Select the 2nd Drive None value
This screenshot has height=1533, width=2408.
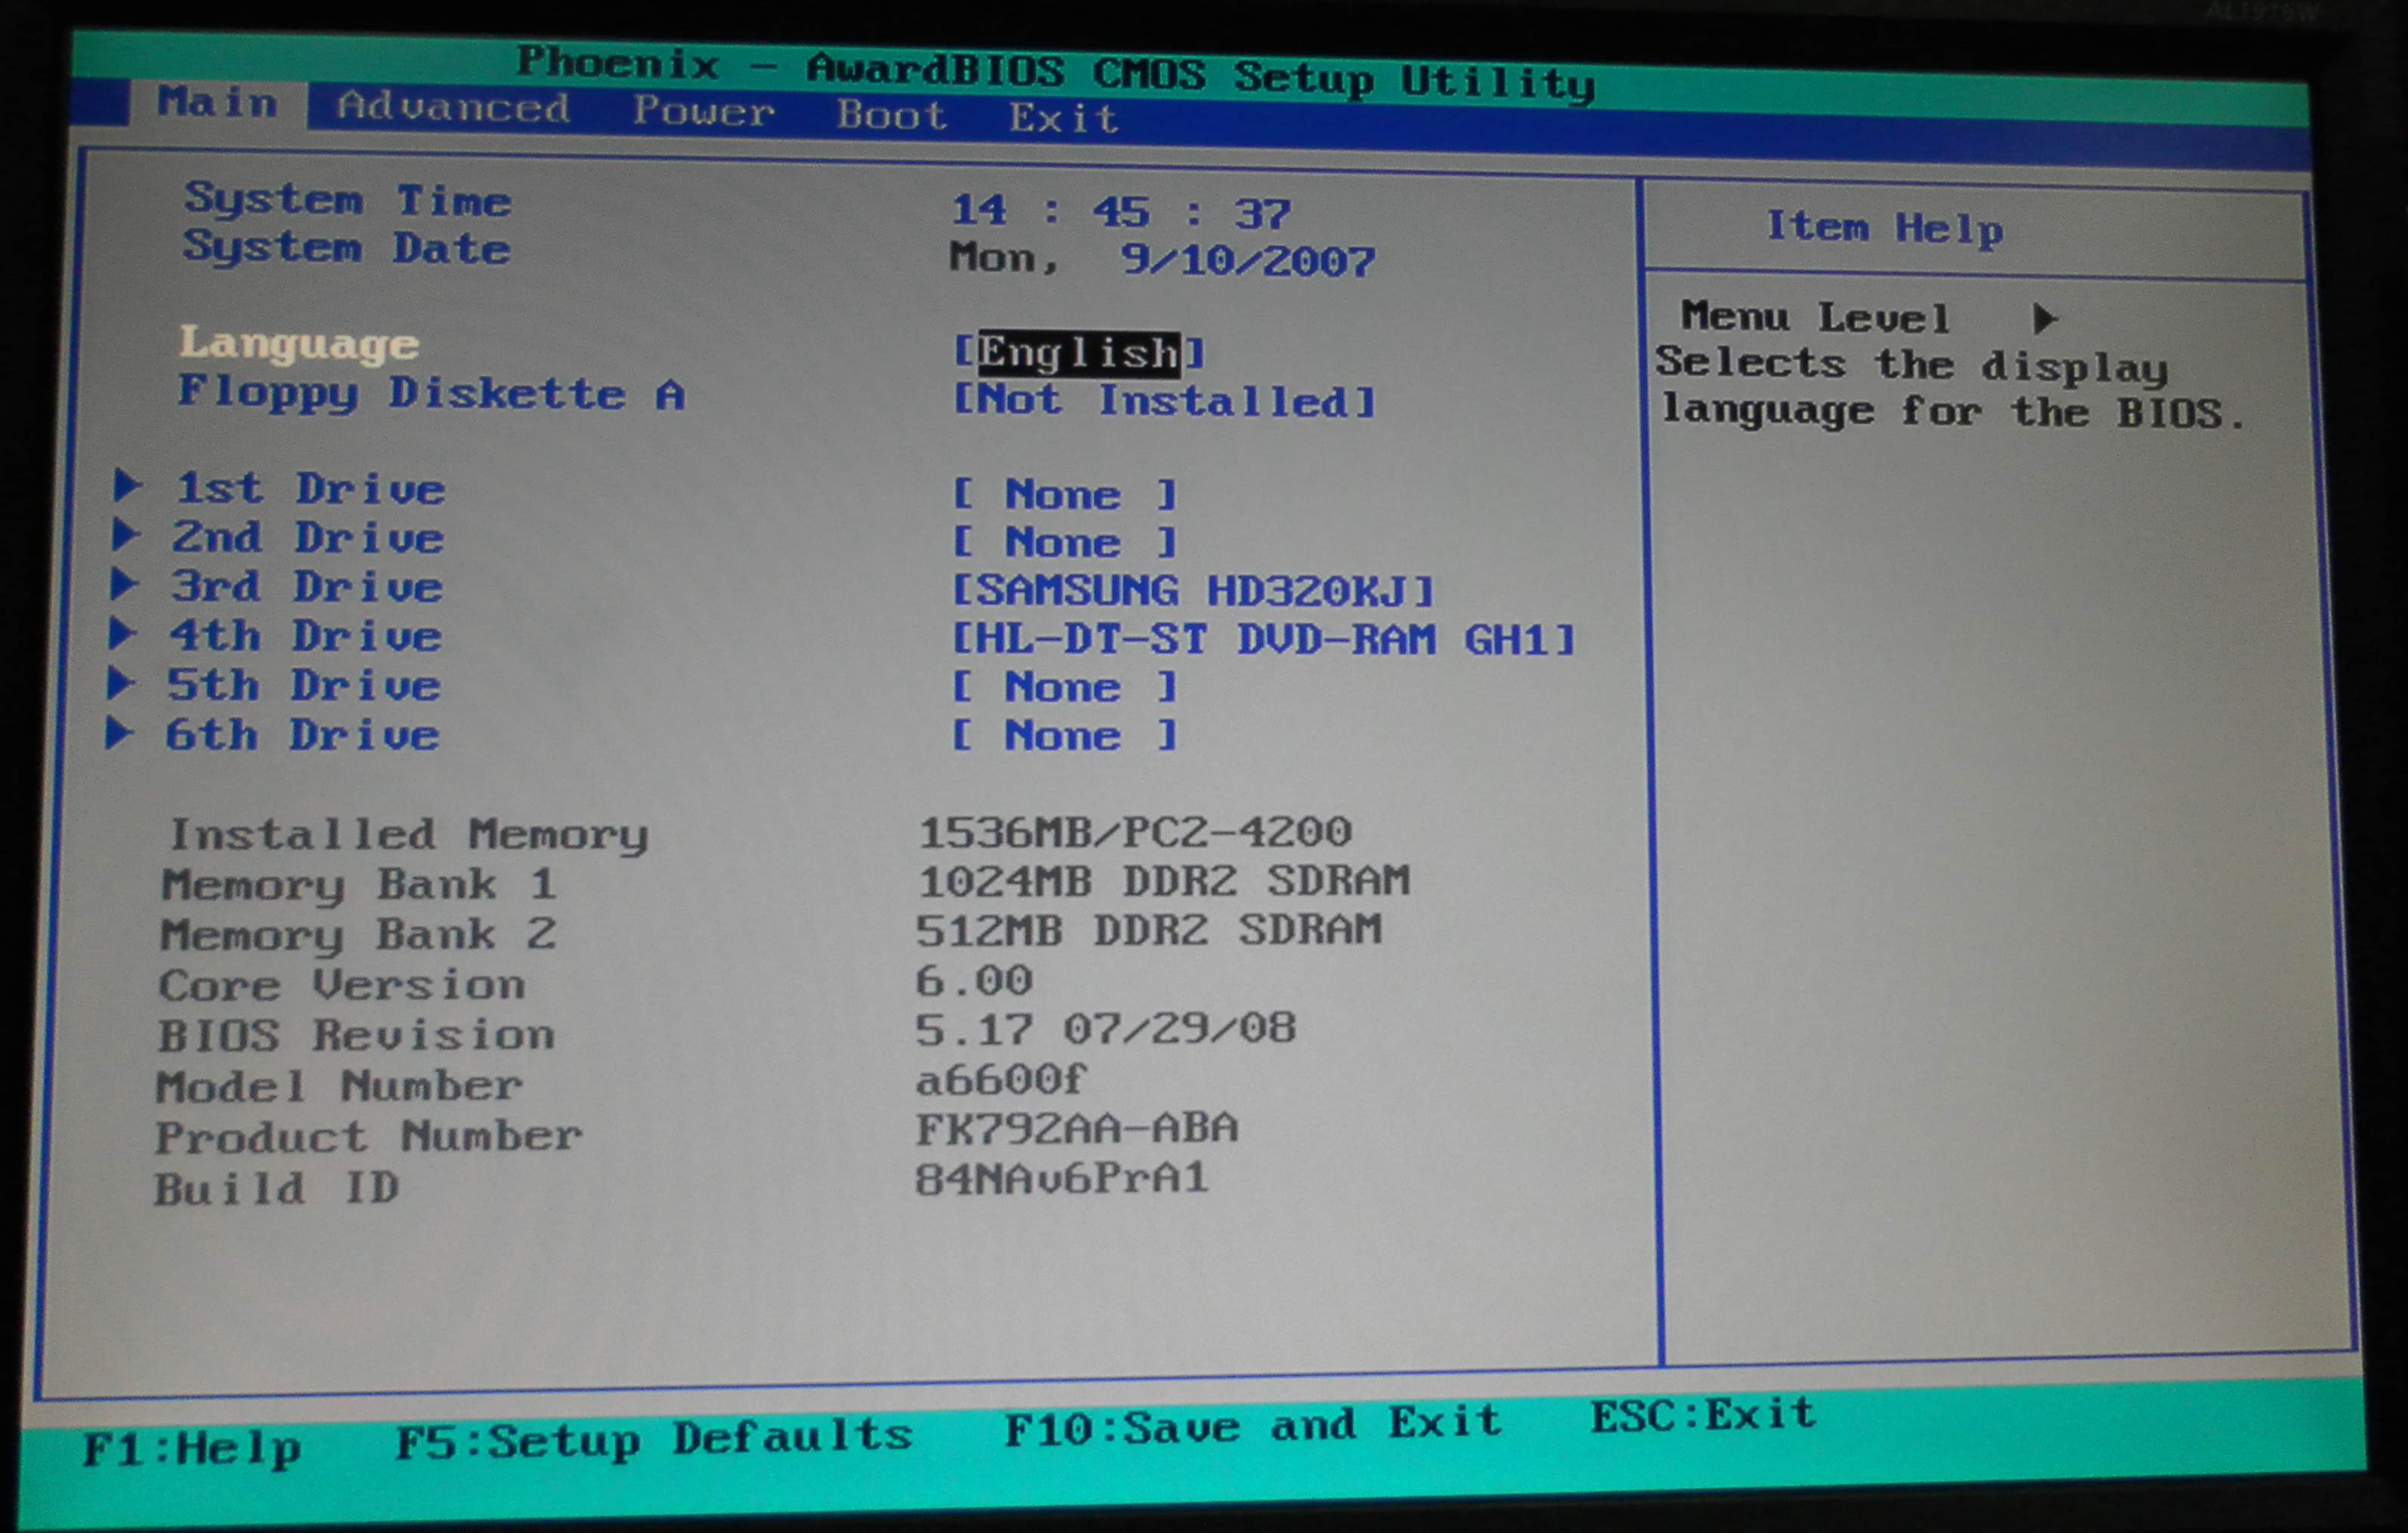[1064, 542]
